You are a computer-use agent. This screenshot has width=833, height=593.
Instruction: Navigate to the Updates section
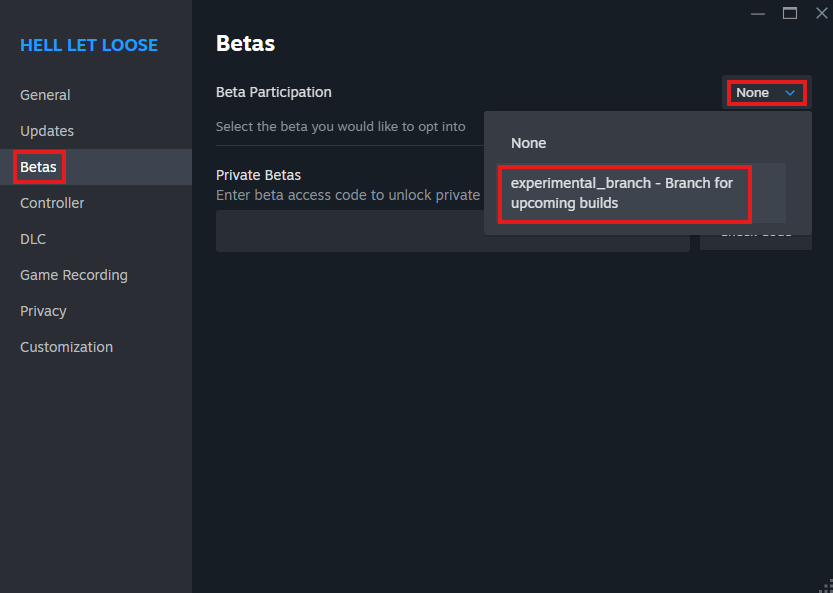tap(46, 131)
